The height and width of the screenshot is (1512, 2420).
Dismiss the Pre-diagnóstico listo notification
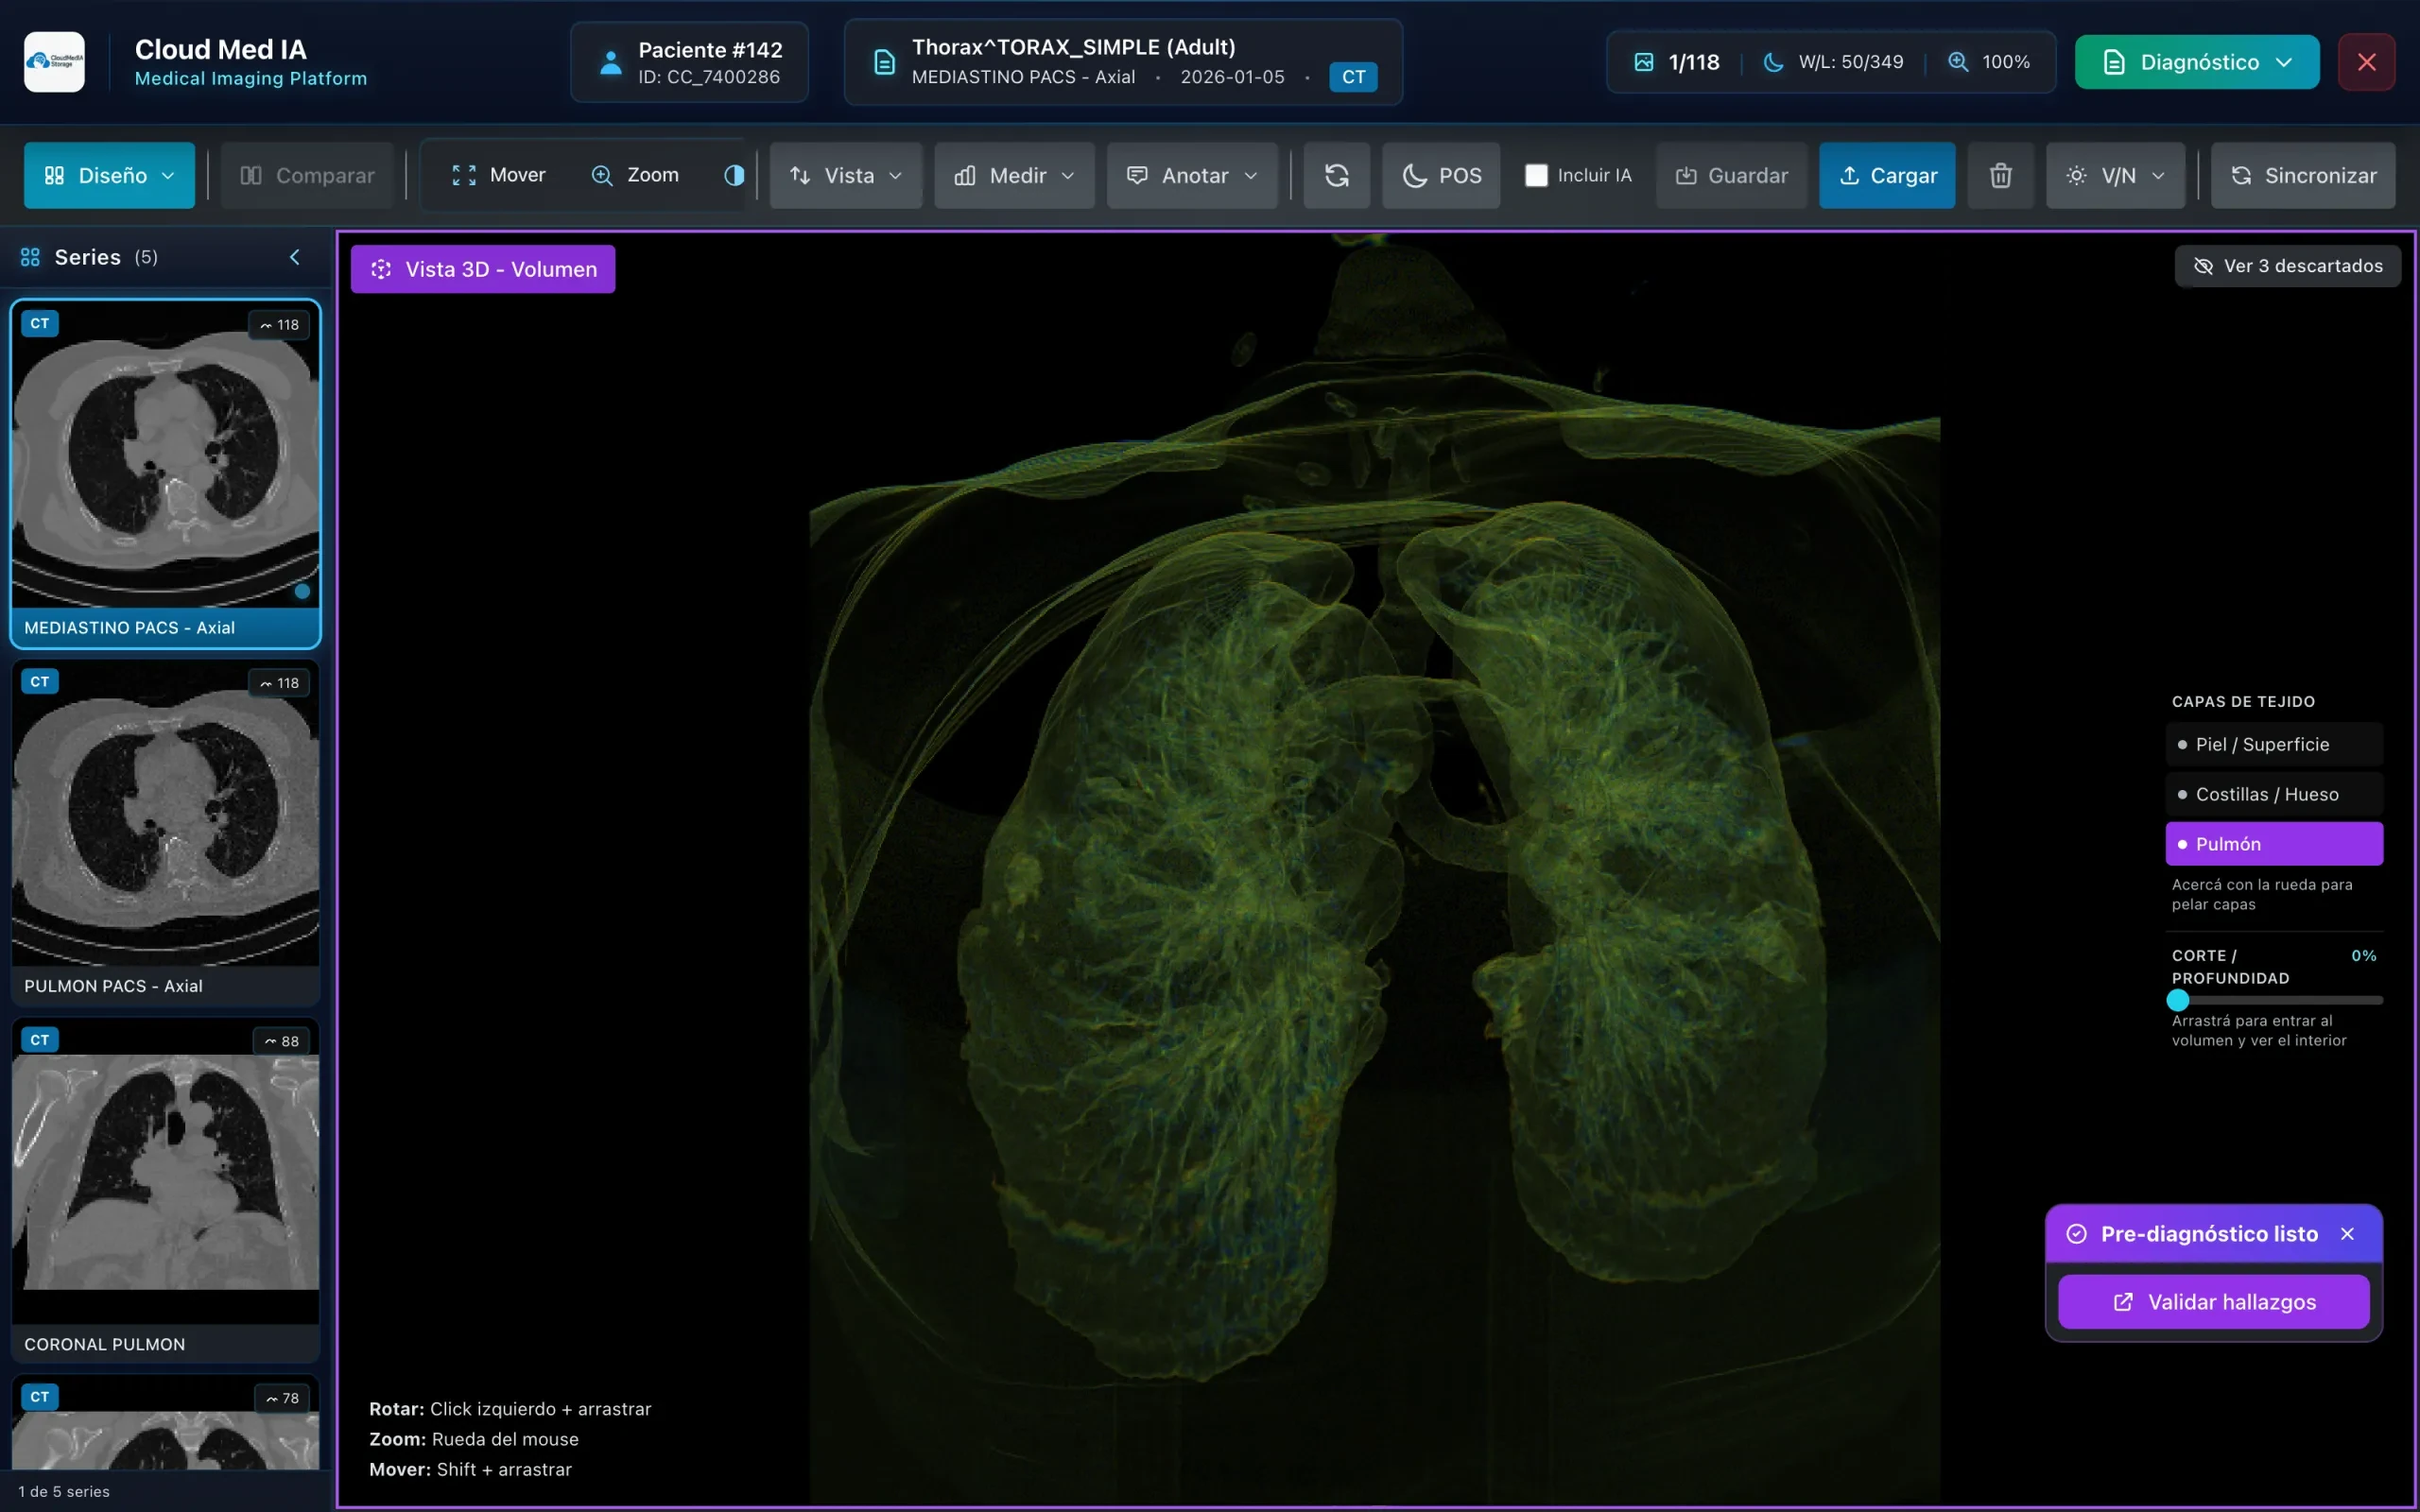(2347, 1234)
